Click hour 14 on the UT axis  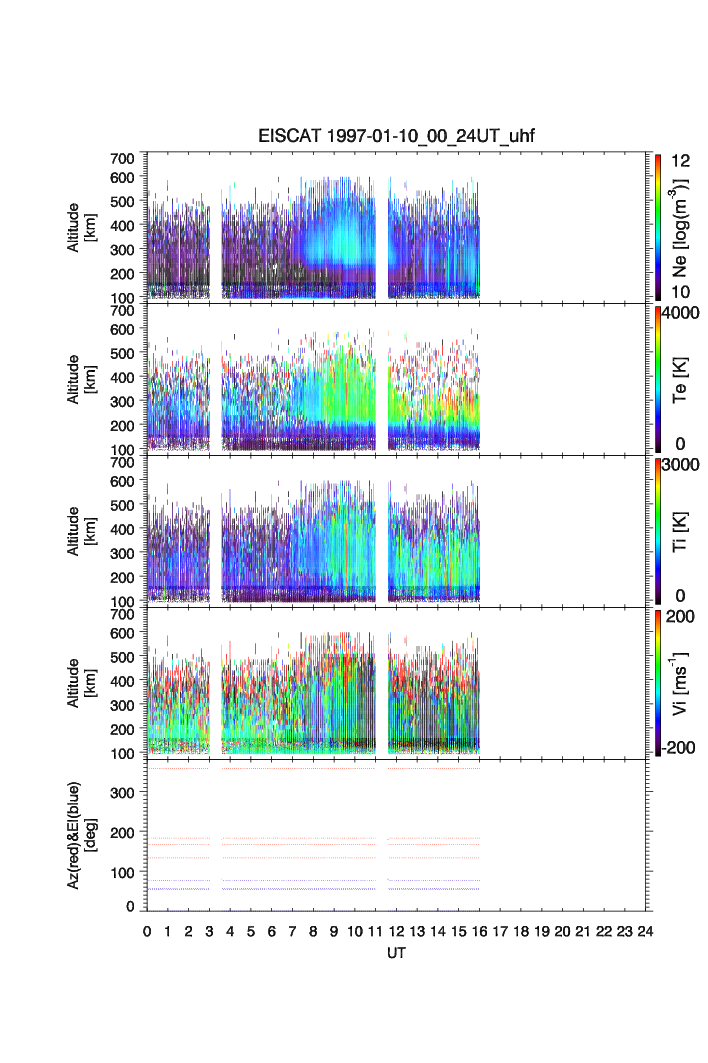438,931
